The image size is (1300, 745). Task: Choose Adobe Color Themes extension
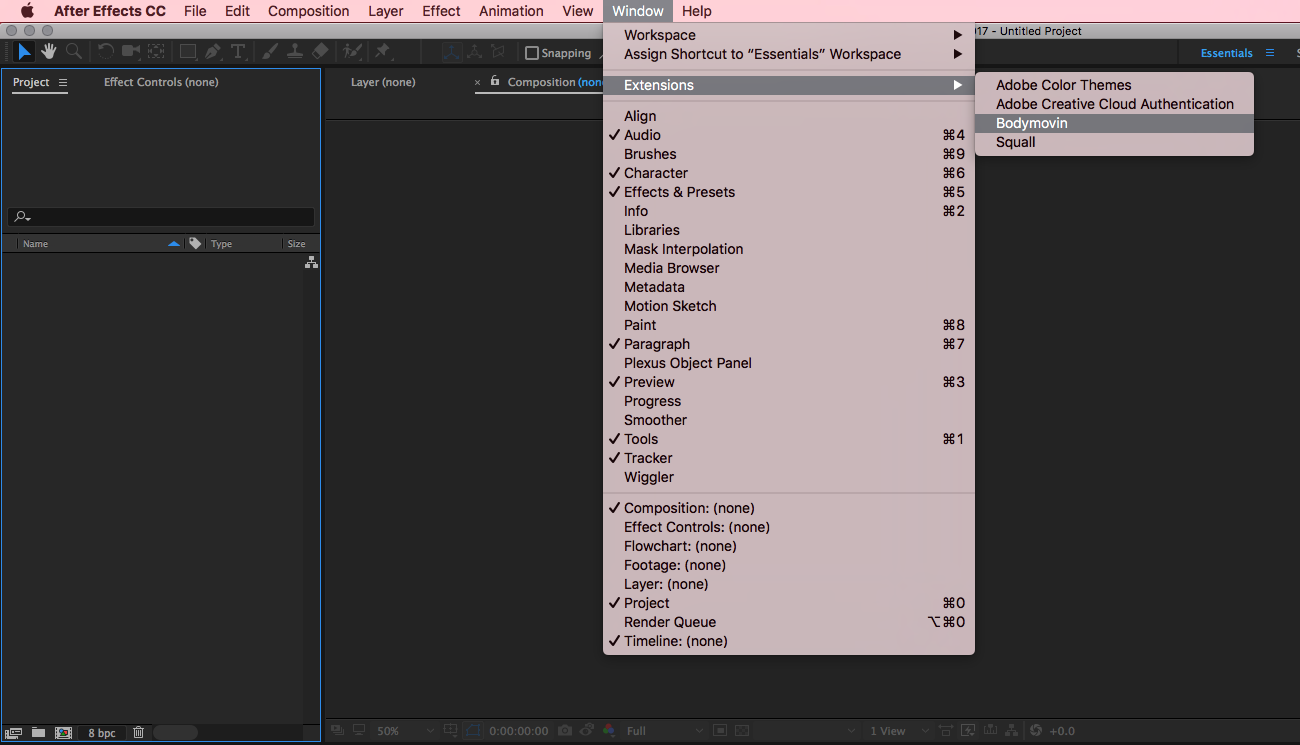[x=1114, y=85]
